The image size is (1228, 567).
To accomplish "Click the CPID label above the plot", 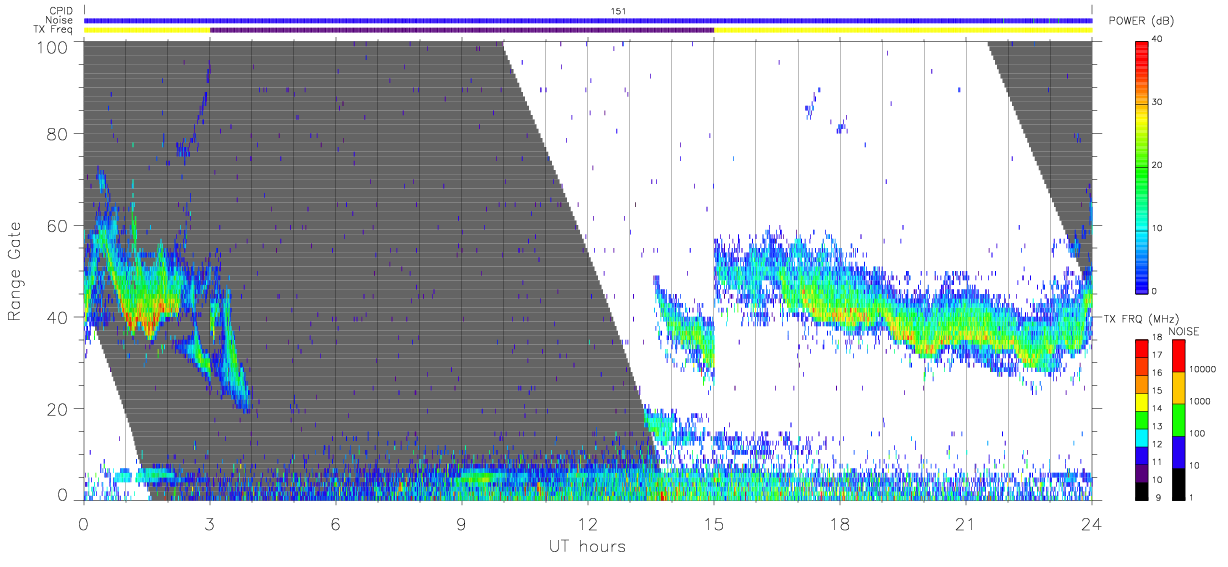I will coord(60,11).
